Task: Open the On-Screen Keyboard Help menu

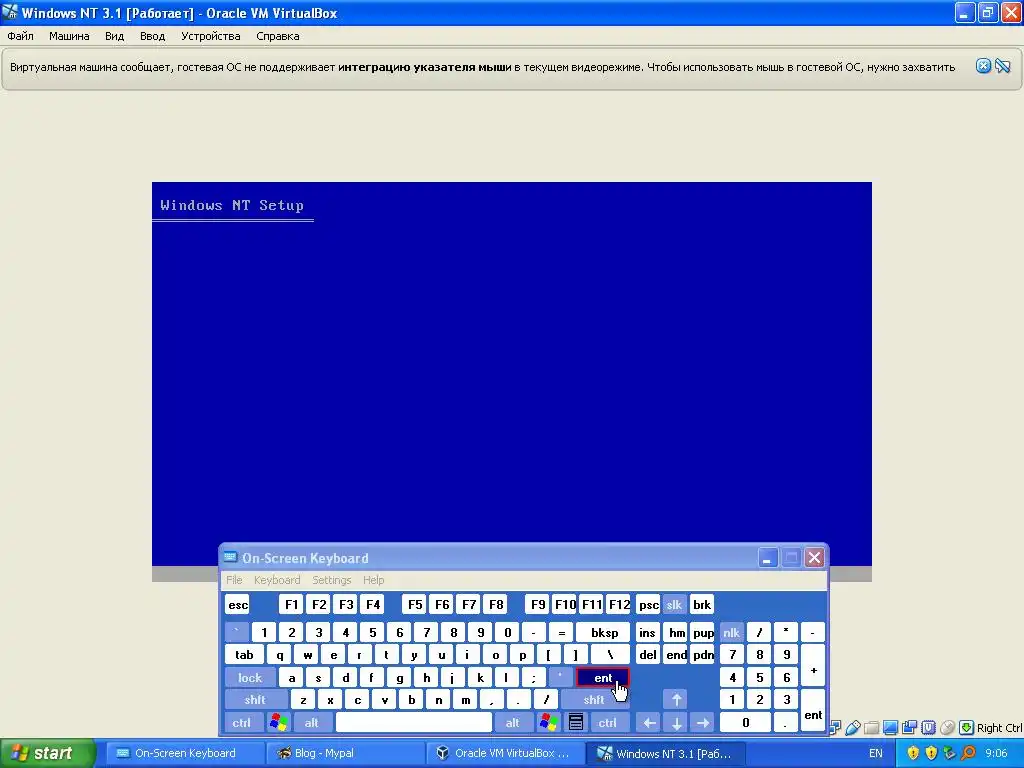Action: pyautogui.click(x=374, y=580)
